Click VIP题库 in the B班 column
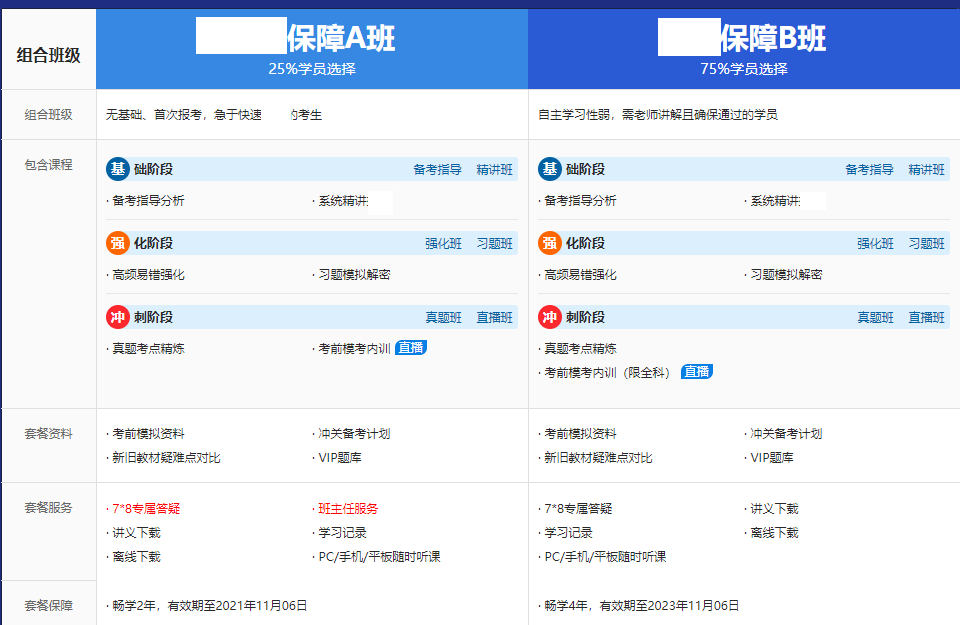This screenshot has height=625, width=960. coord(772,458)
